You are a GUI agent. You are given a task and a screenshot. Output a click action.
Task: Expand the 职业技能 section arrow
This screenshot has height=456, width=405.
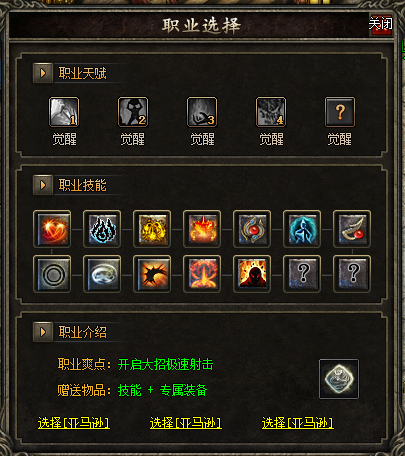[43, 185]
